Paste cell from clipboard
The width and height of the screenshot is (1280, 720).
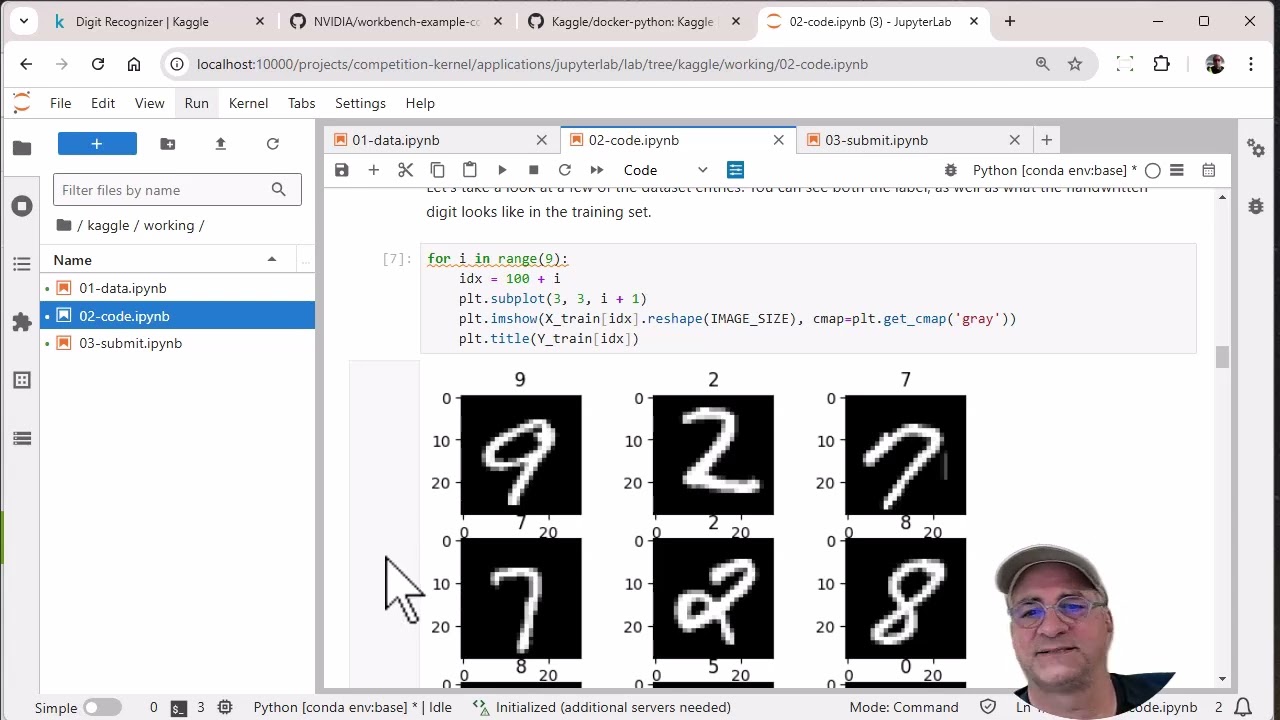click(x=470, y=170)
